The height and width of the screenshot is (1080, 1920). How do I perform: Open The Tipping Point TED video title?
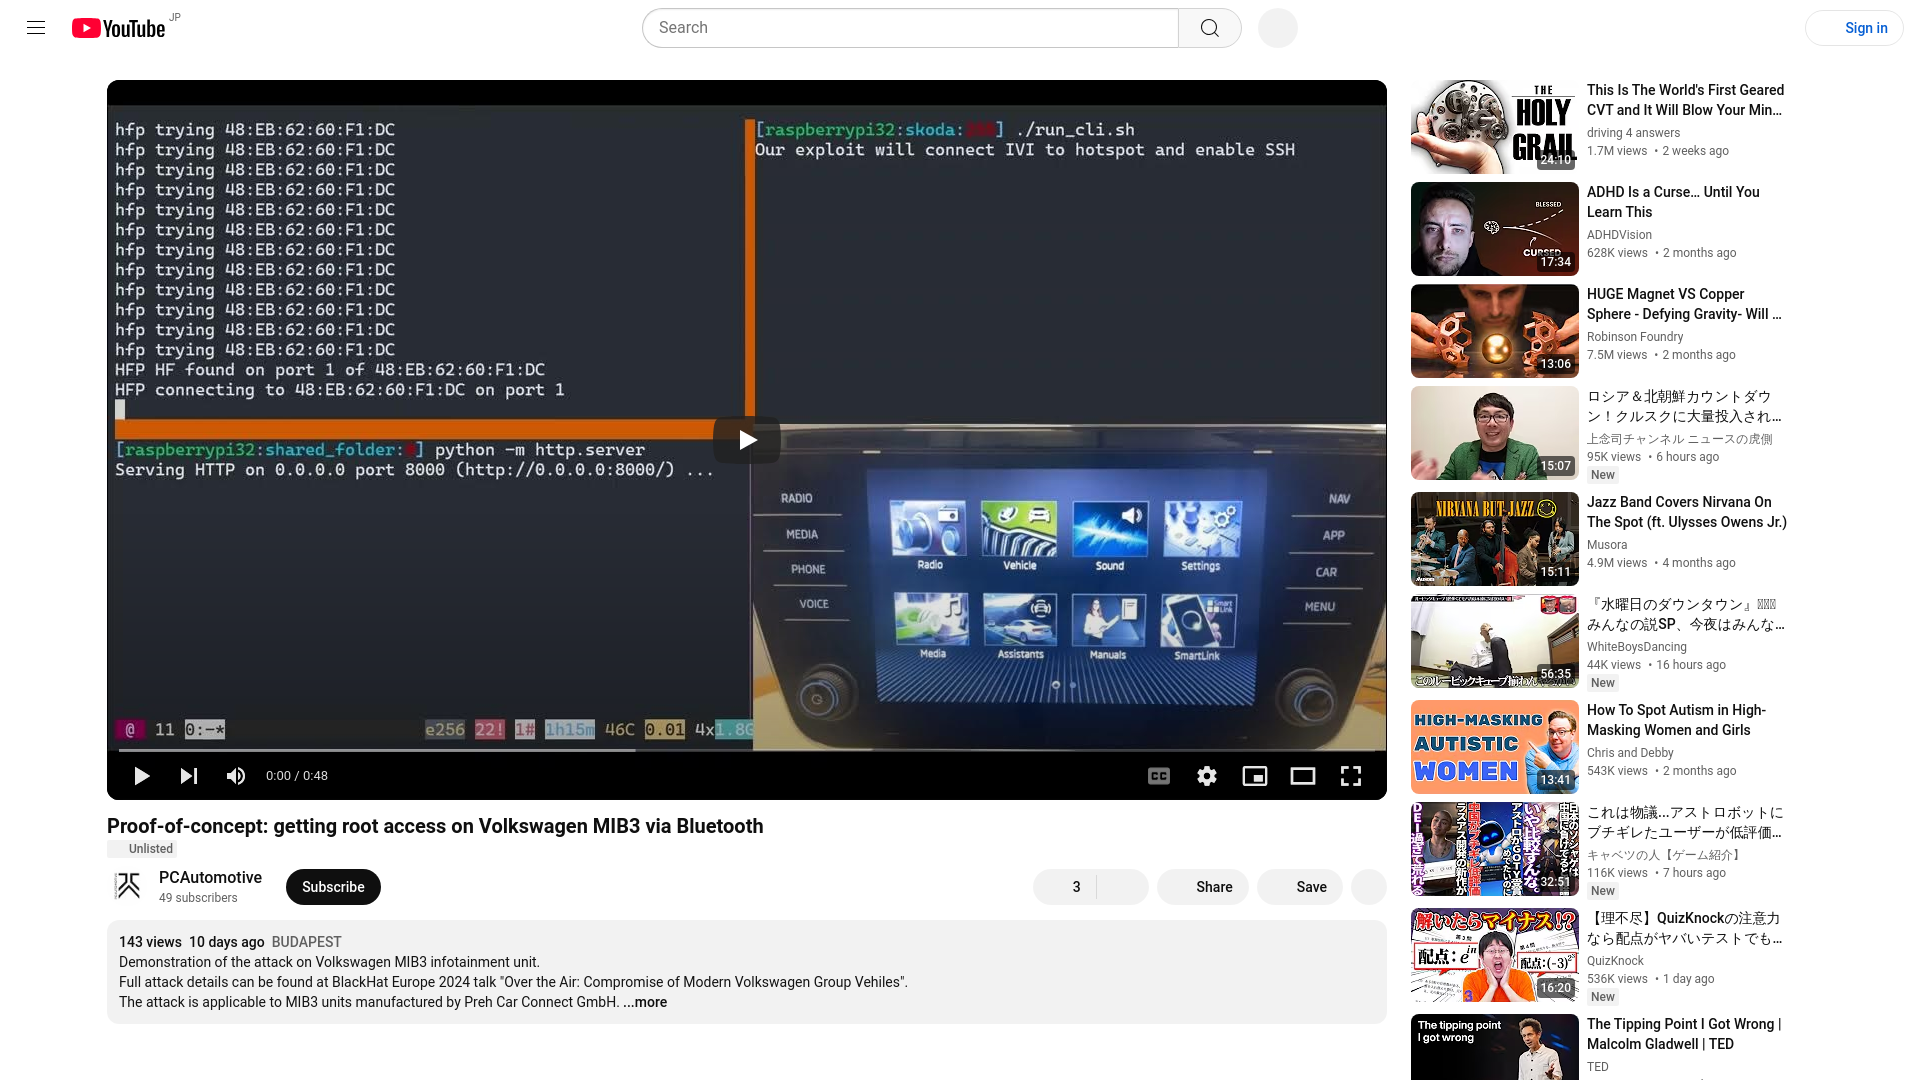pyautogui.click(x=1684, y=1034)
